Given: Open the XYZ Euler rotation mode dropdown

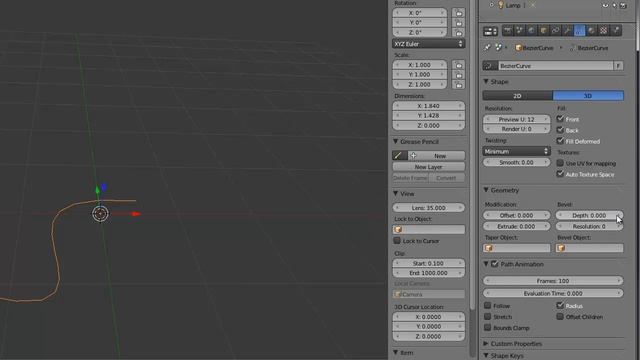Looking at the screenshot, I should (x=429, y=44).
